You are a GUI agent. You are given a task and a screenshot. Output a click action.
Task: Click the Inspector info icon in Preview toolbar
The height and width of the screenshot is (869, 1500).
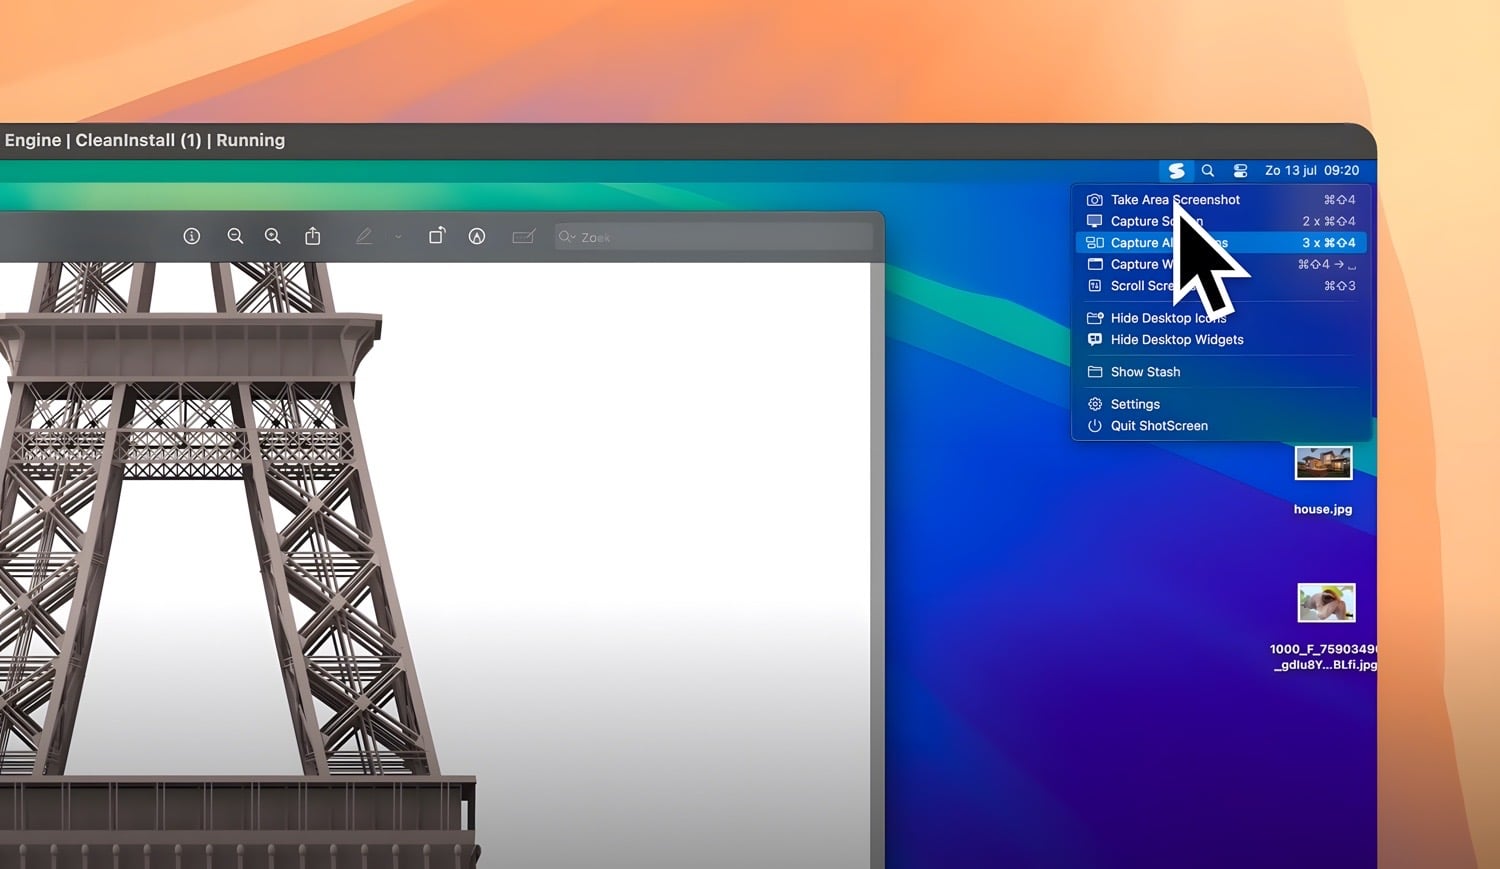point(192,236)
